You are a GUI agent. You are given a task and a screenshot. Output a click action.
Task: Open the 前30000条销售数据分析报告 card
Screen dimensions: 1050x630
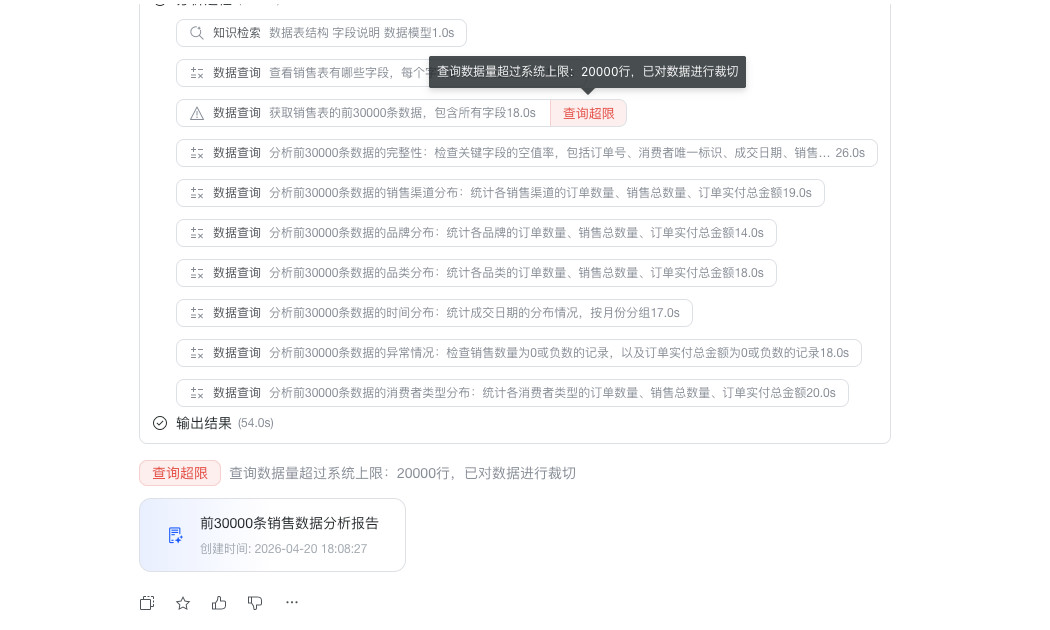(273, 535)
